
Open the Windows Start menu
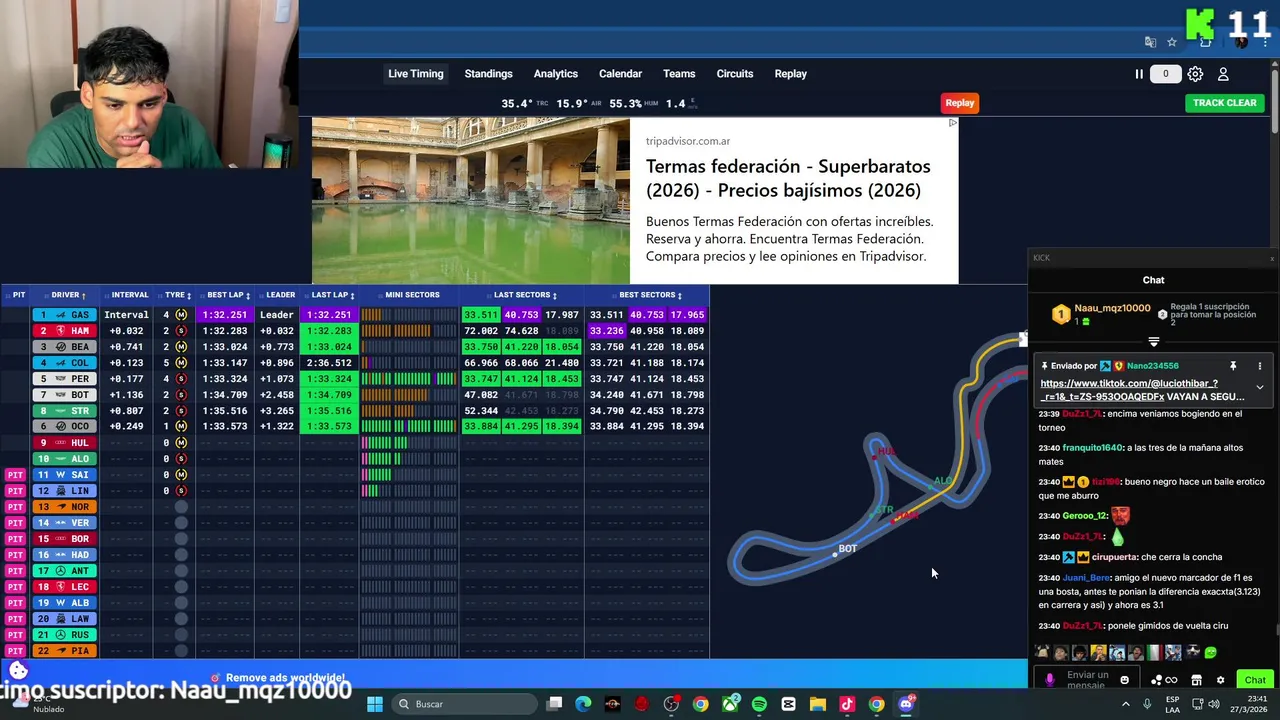click(375, 704)
